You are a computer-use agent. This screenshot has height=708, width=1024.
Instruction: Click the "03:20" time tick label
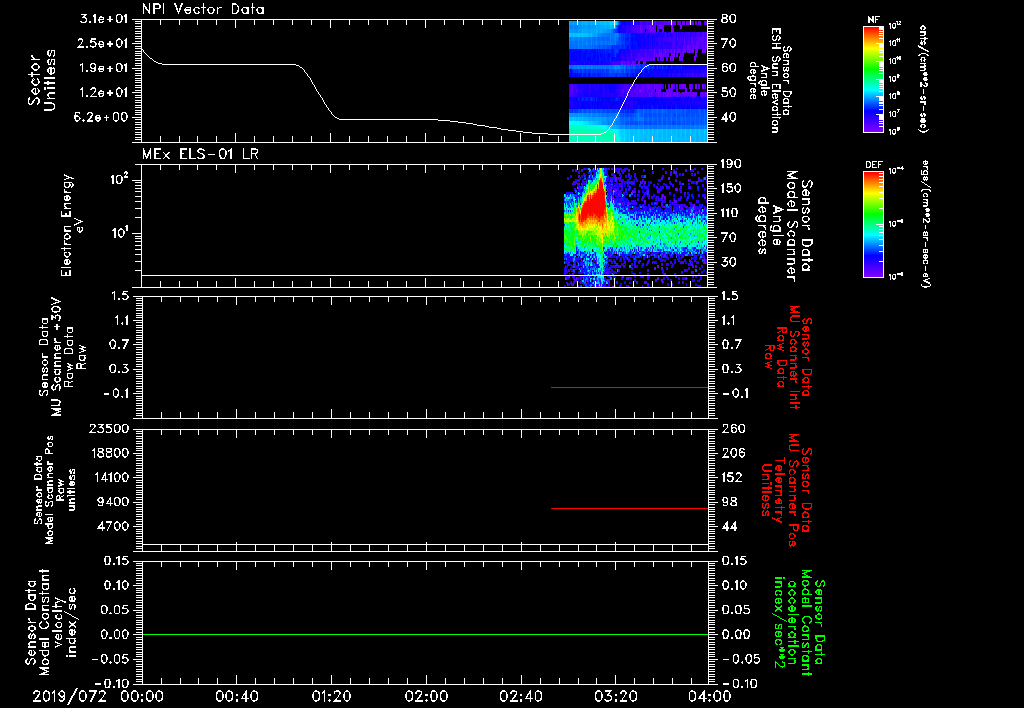point(615,696)
